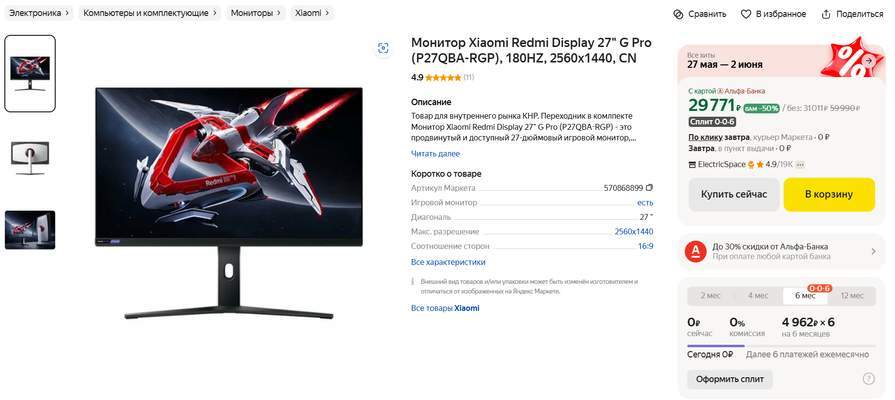Open visual search icon beside product image
This screenshot has width=895, height=400.
tap(383, 48)
